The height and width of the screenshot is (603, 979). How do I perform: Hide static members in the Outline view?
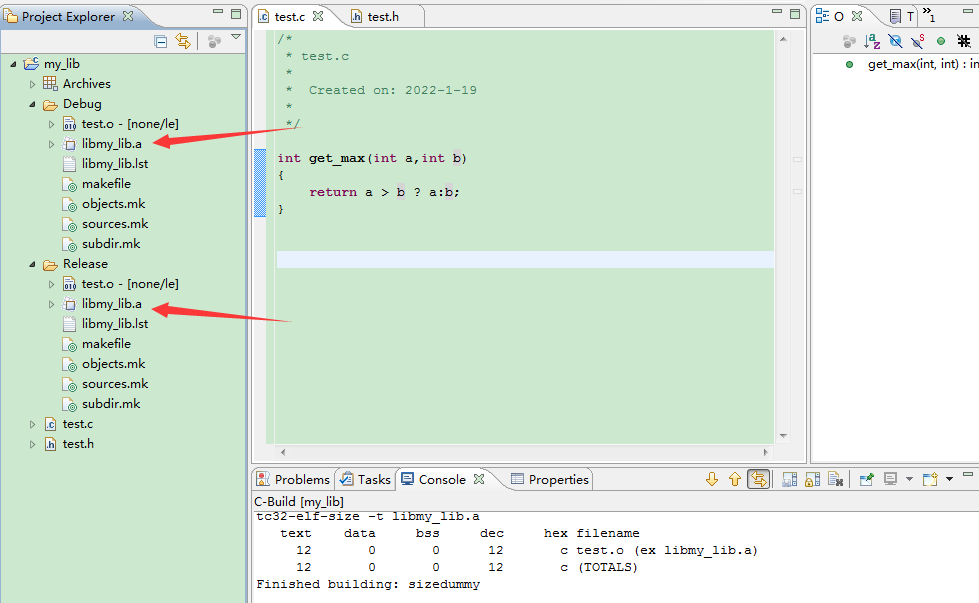point(919,40)
